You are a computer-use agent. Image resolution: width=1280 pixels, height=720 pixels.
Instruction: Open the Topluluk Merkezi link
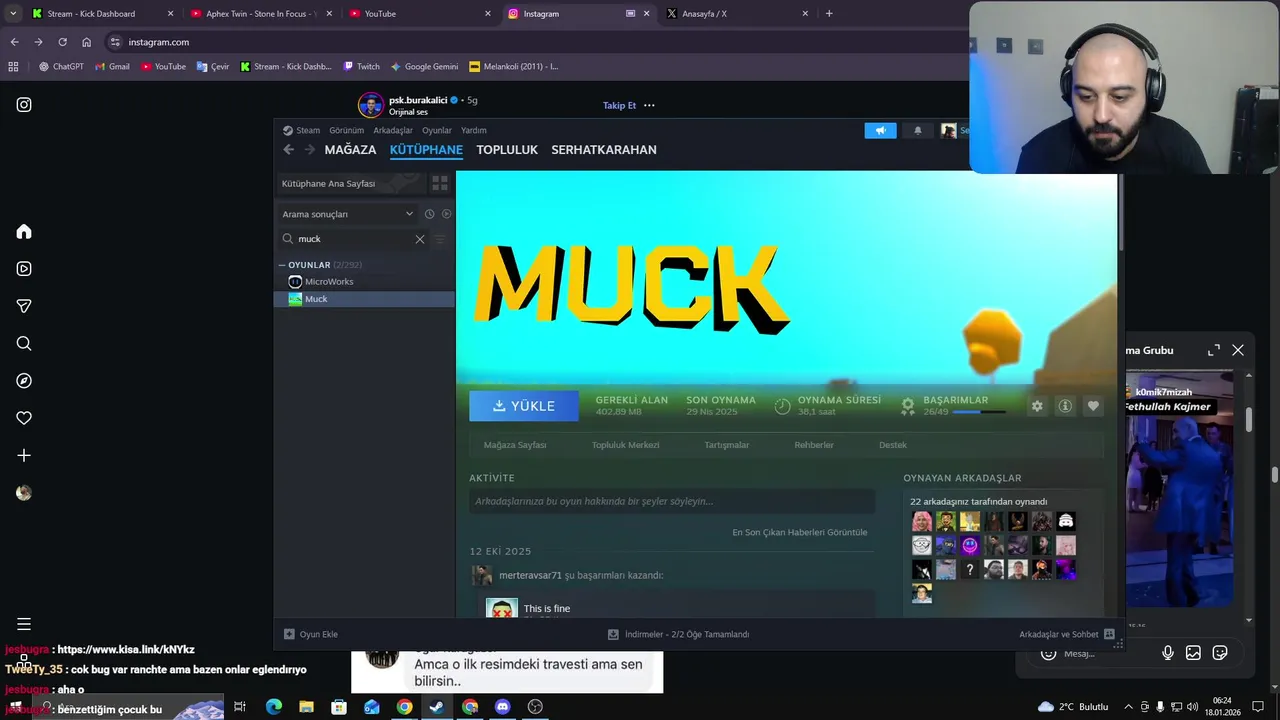click(x=625, y=445)
